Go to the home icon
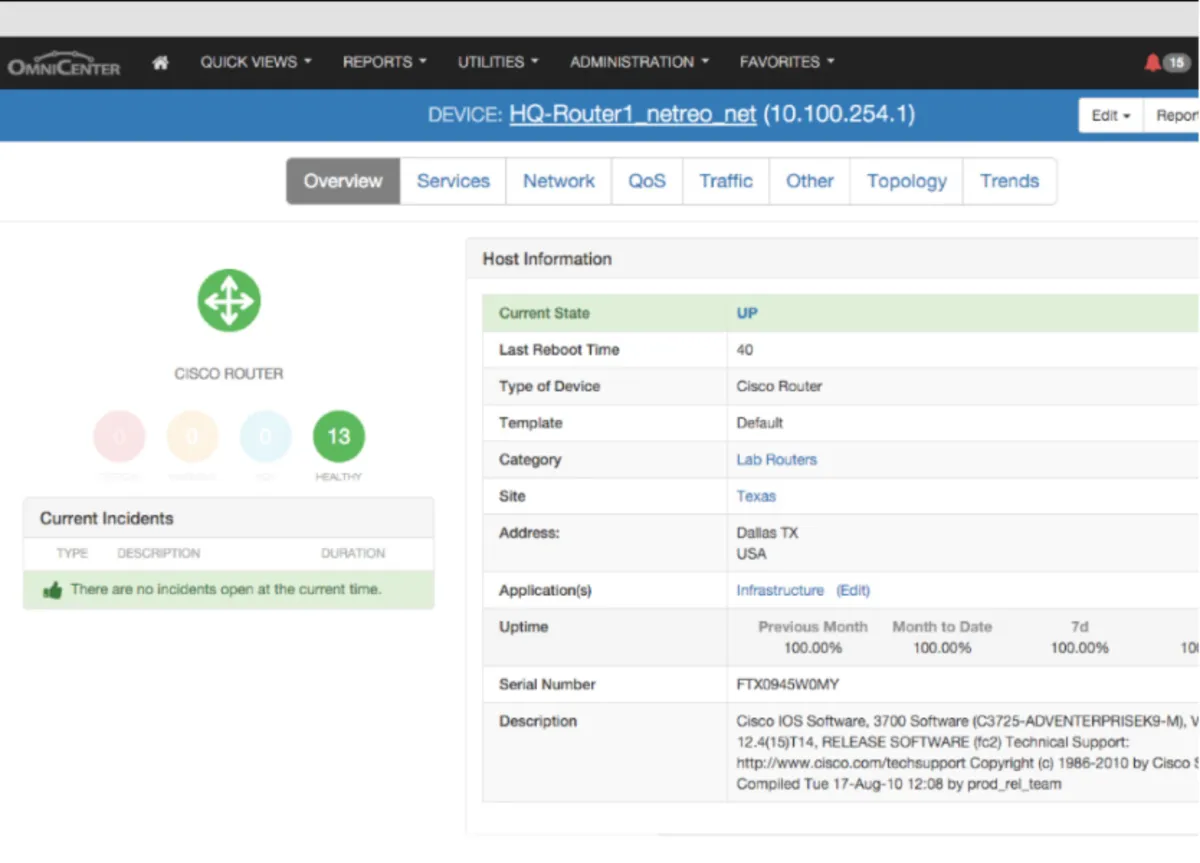1200x863 pixels. pos(160,63)
